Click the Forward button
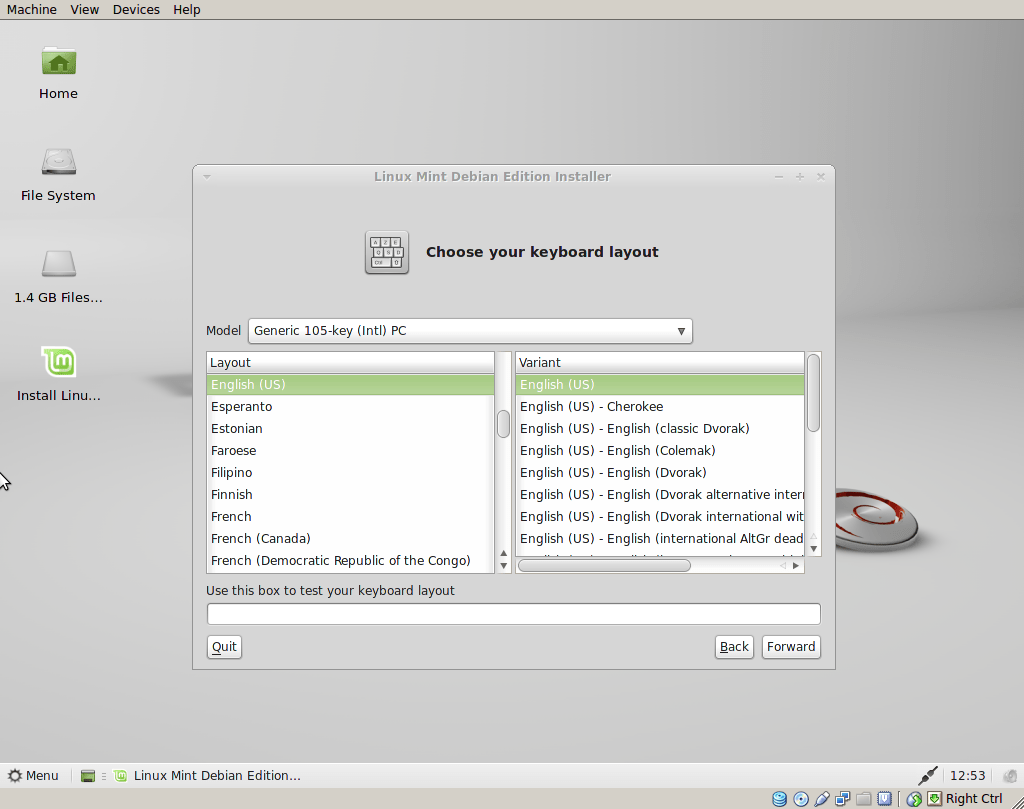 [791, 646]
